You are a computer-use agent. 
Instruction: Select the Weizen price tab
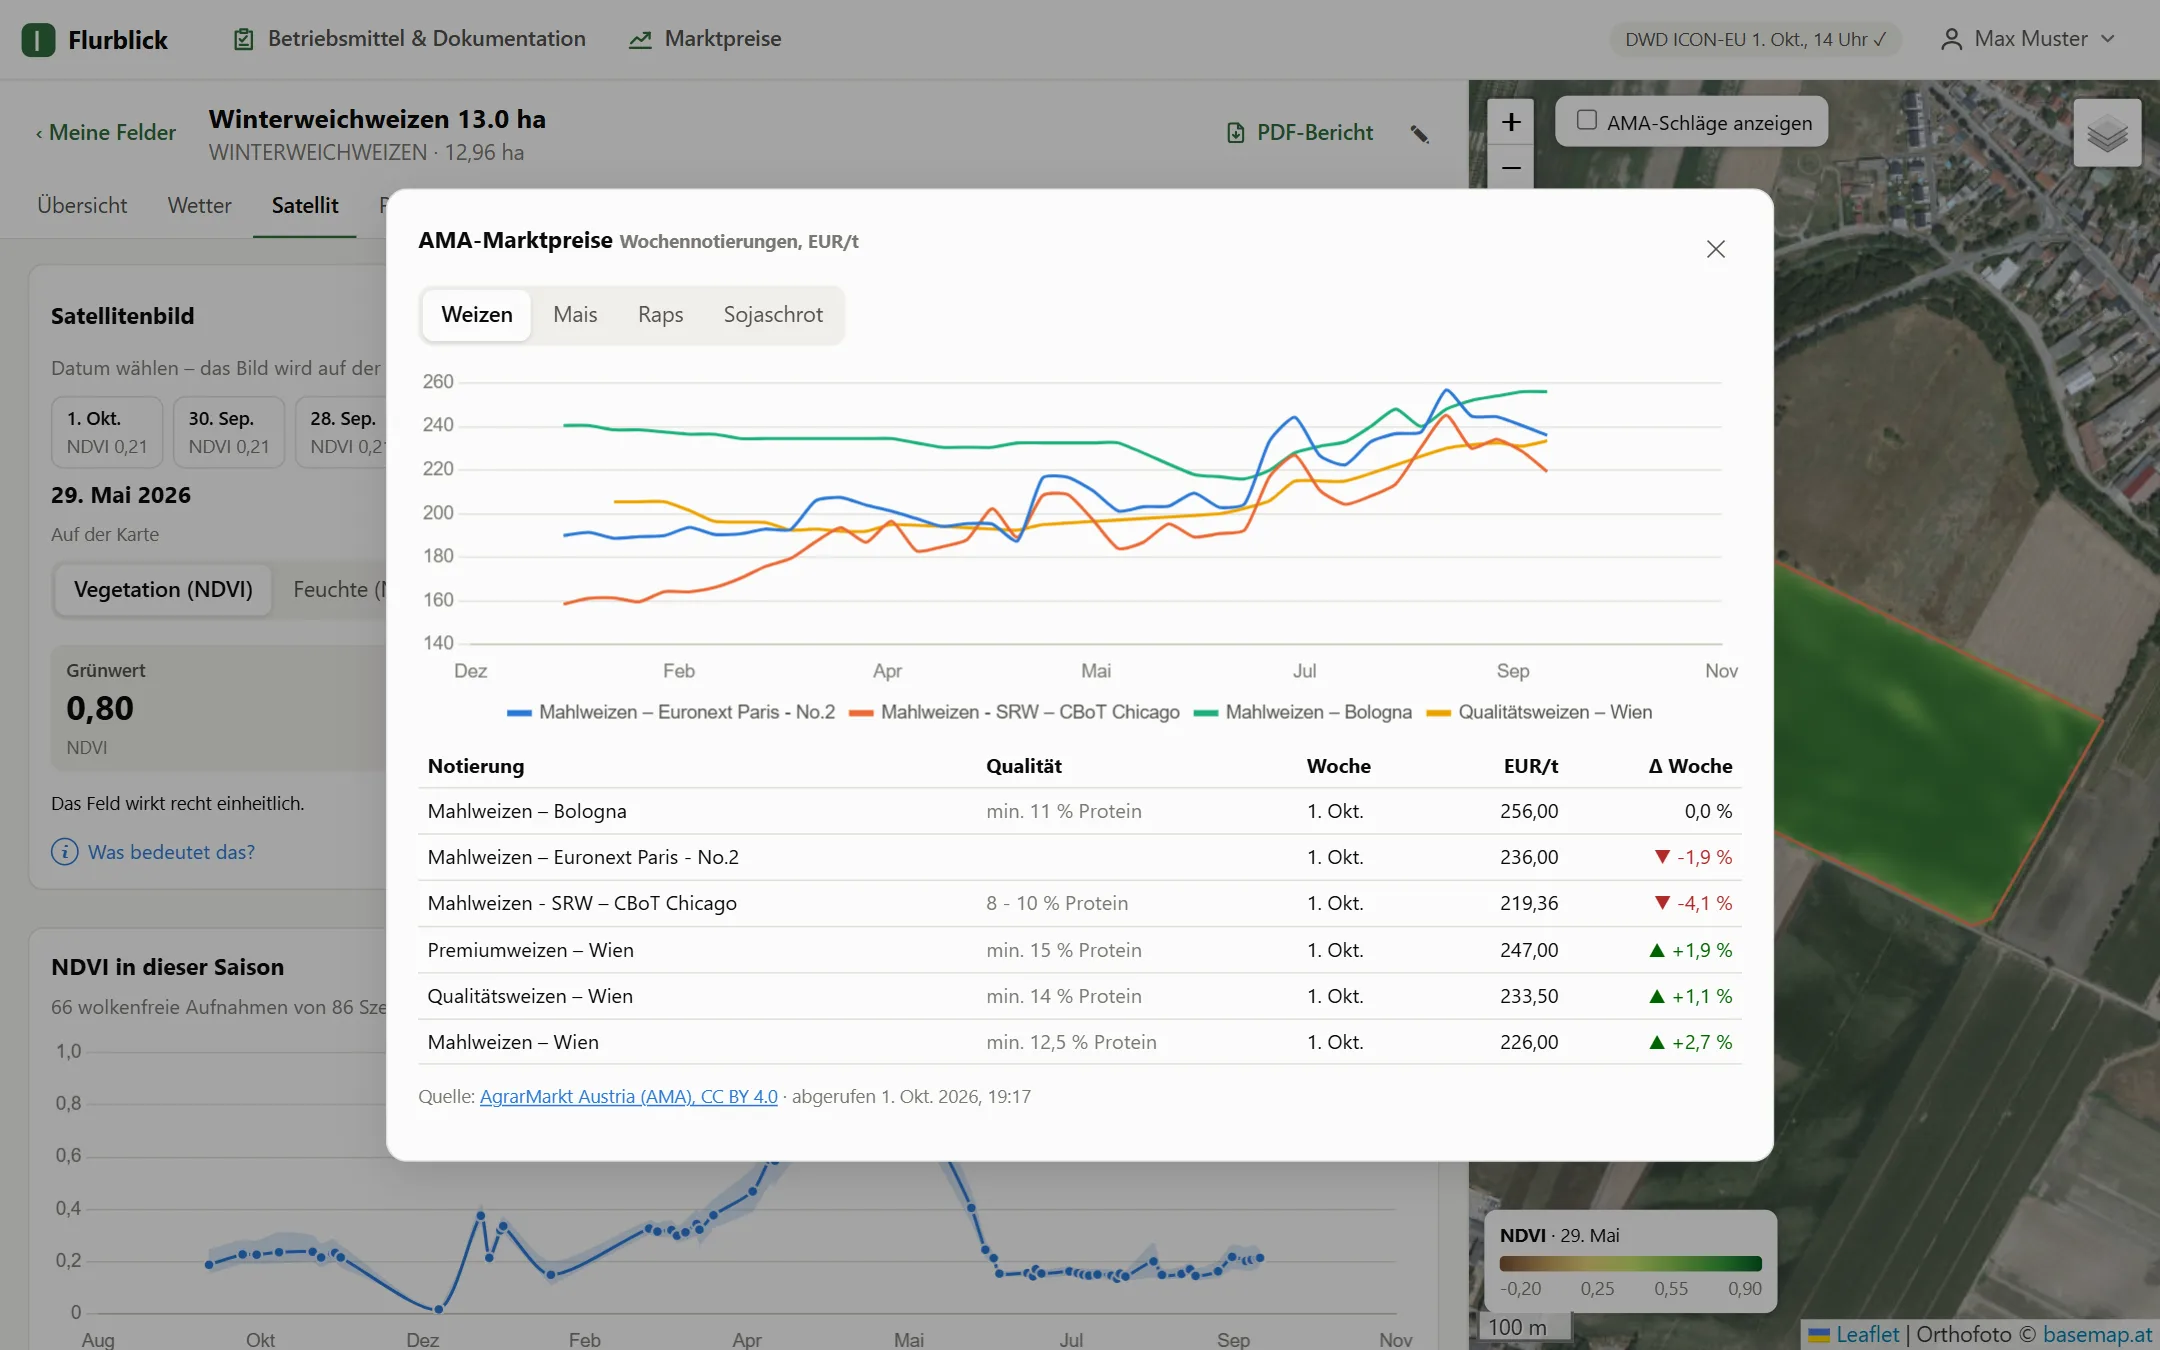click(x=477, y=315)
